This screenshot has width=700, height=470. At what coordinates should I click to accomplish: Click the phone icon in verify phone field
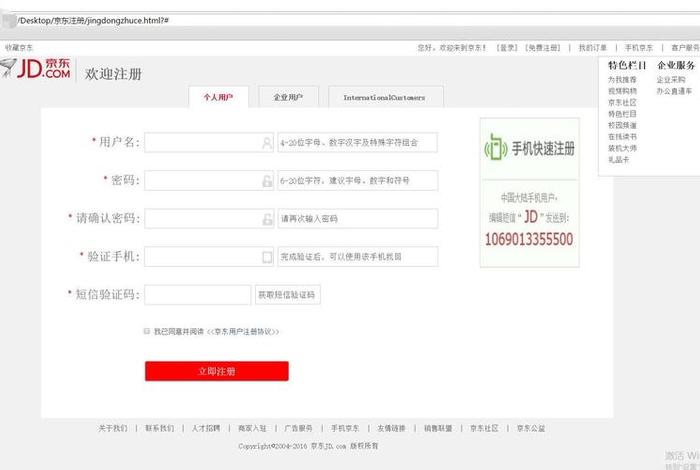[267, 257]
